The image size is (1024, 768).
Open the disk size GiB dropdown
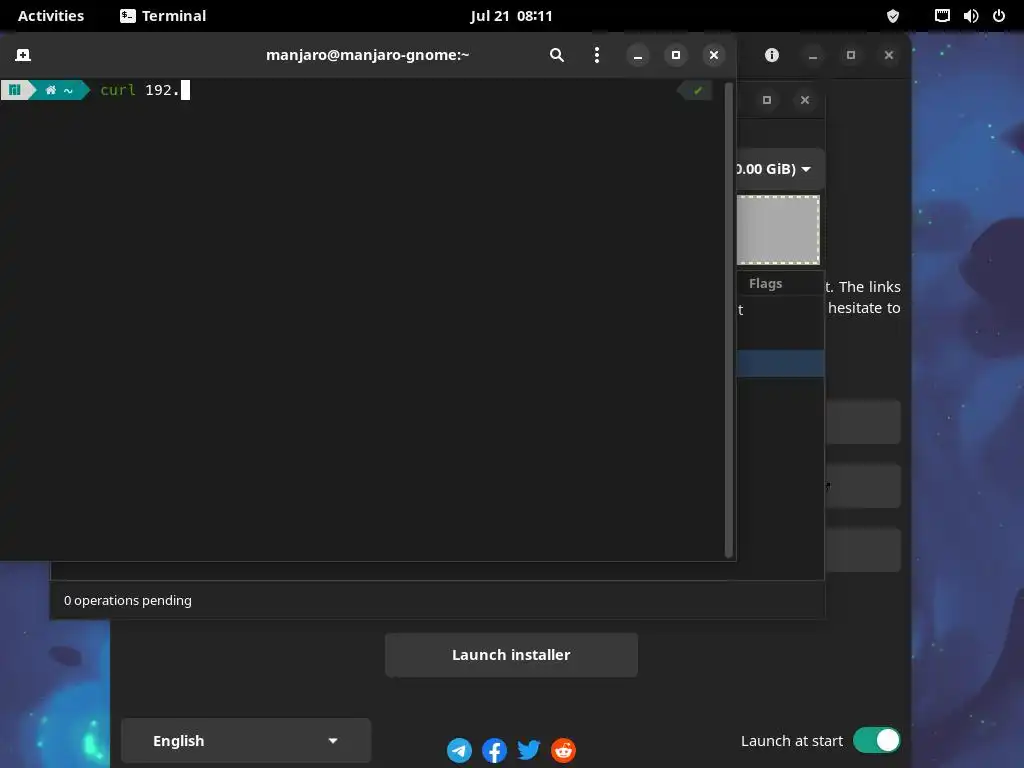point(780,169)
